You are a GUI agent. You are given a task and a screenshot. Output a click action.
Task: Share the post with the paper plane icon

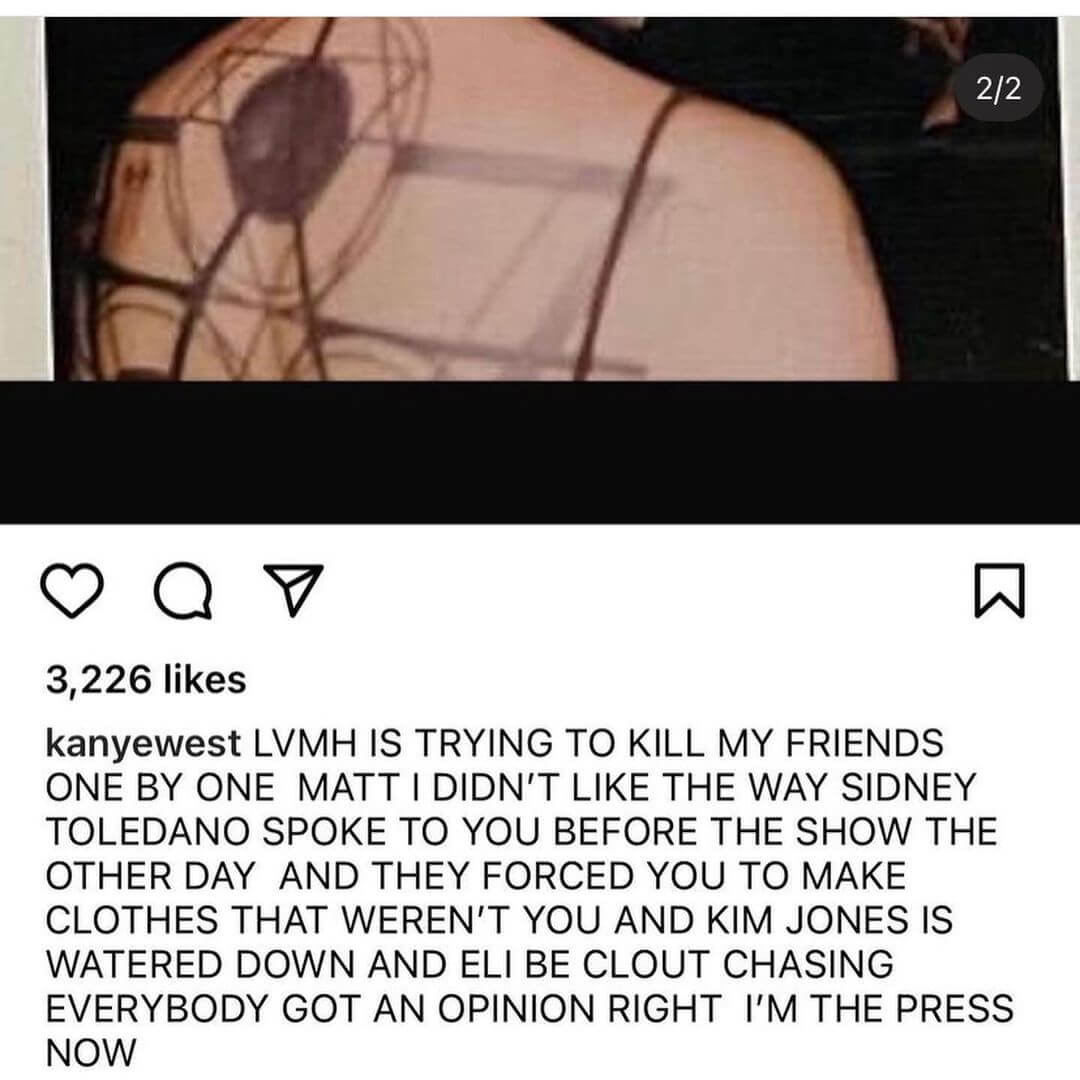coord(294,590)
